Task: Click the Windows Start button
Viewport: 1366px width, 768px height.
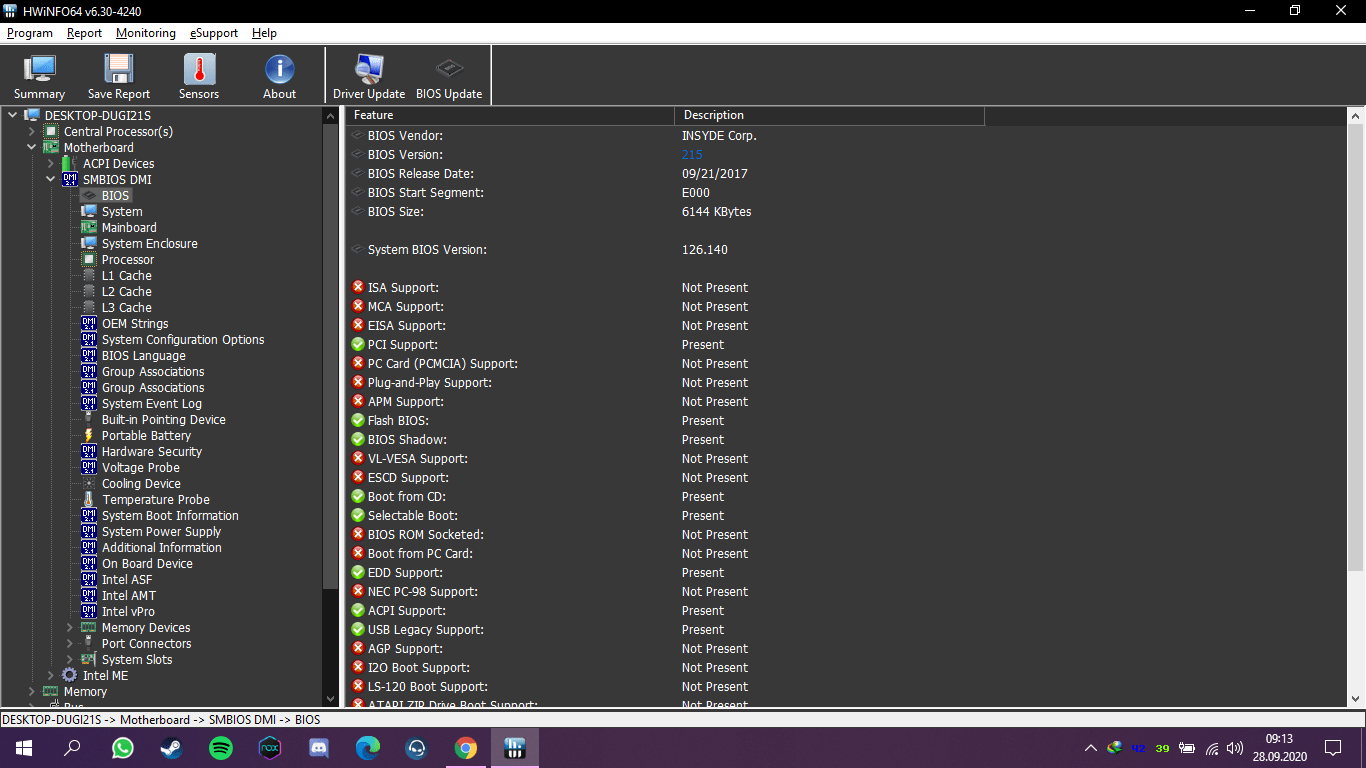Action: (24, 747)
